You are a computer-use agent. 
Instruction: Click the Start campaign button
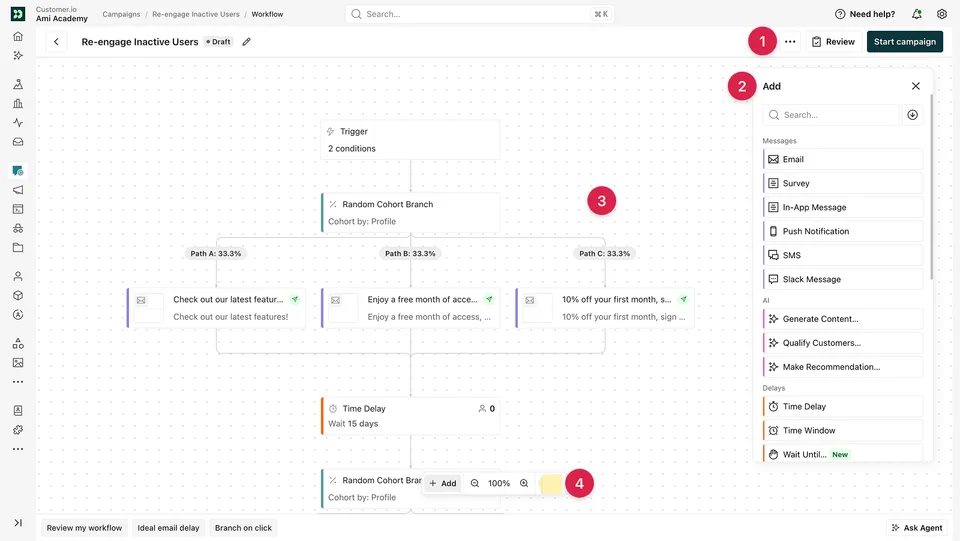click(904, 42)
